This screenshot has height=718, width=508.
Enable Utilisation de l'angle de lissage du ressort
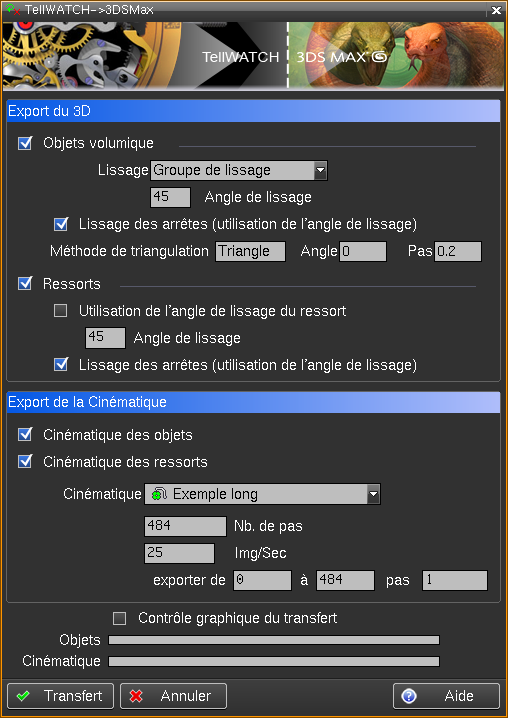coord(60,311)
